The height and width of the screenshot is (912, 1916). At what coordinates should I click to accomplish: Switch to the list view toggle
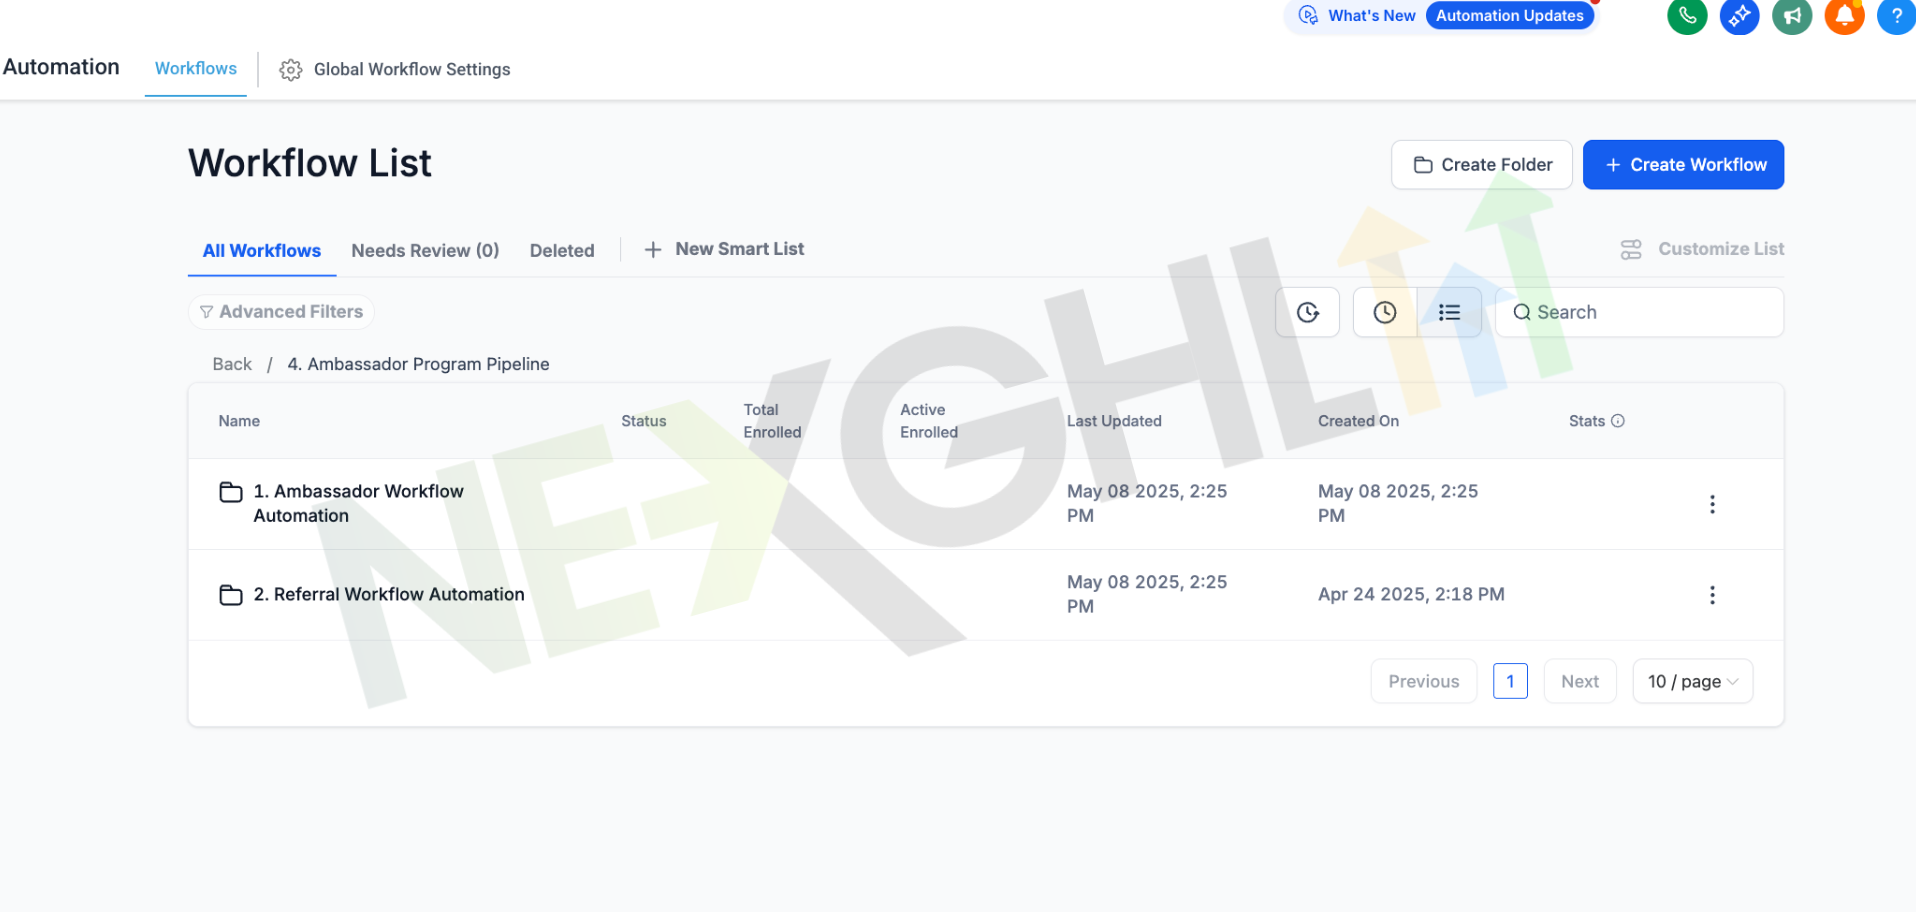pyautogui.click(x=1449, y=313)
